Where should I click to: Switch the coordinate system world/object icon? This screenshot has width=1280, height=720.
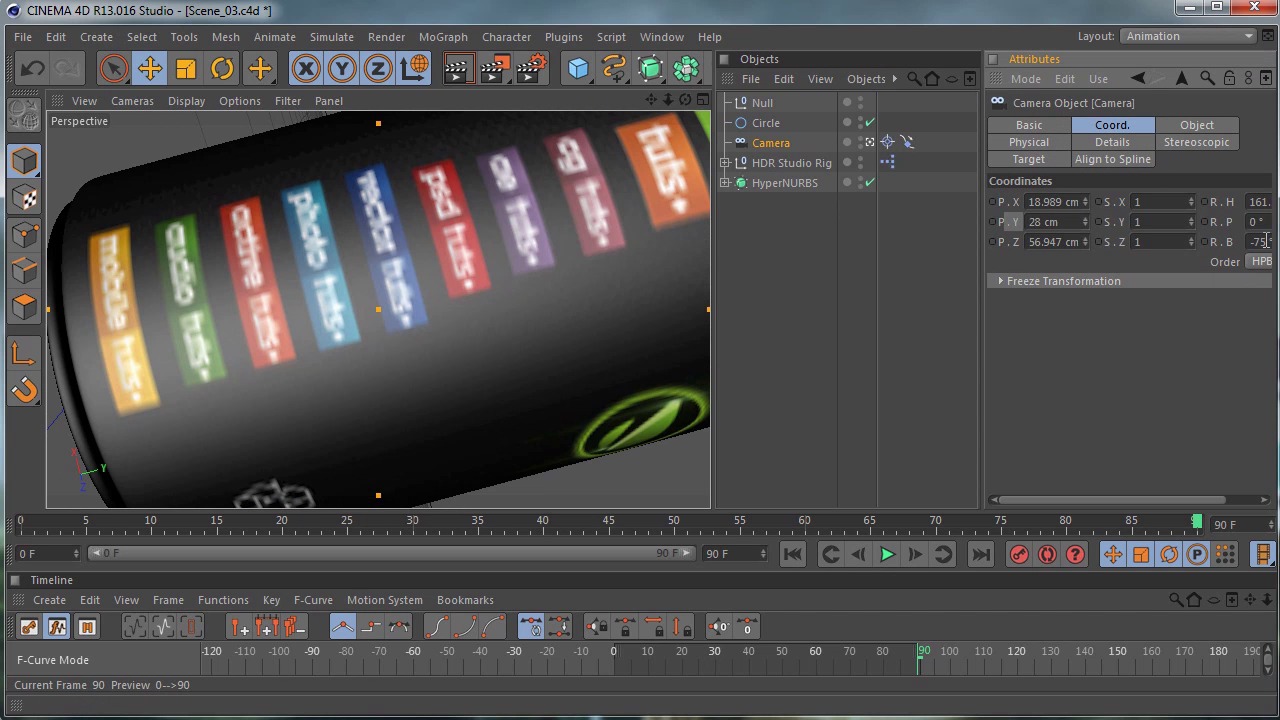414,68
